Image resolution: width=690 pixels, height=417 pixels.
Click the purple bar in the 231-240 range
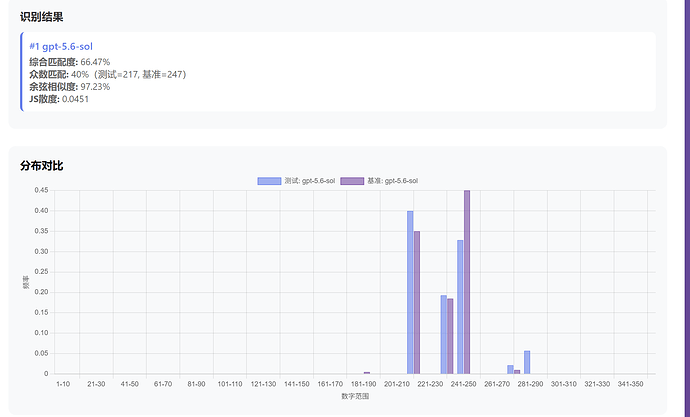pyautogui.click(x=450, y=337)
